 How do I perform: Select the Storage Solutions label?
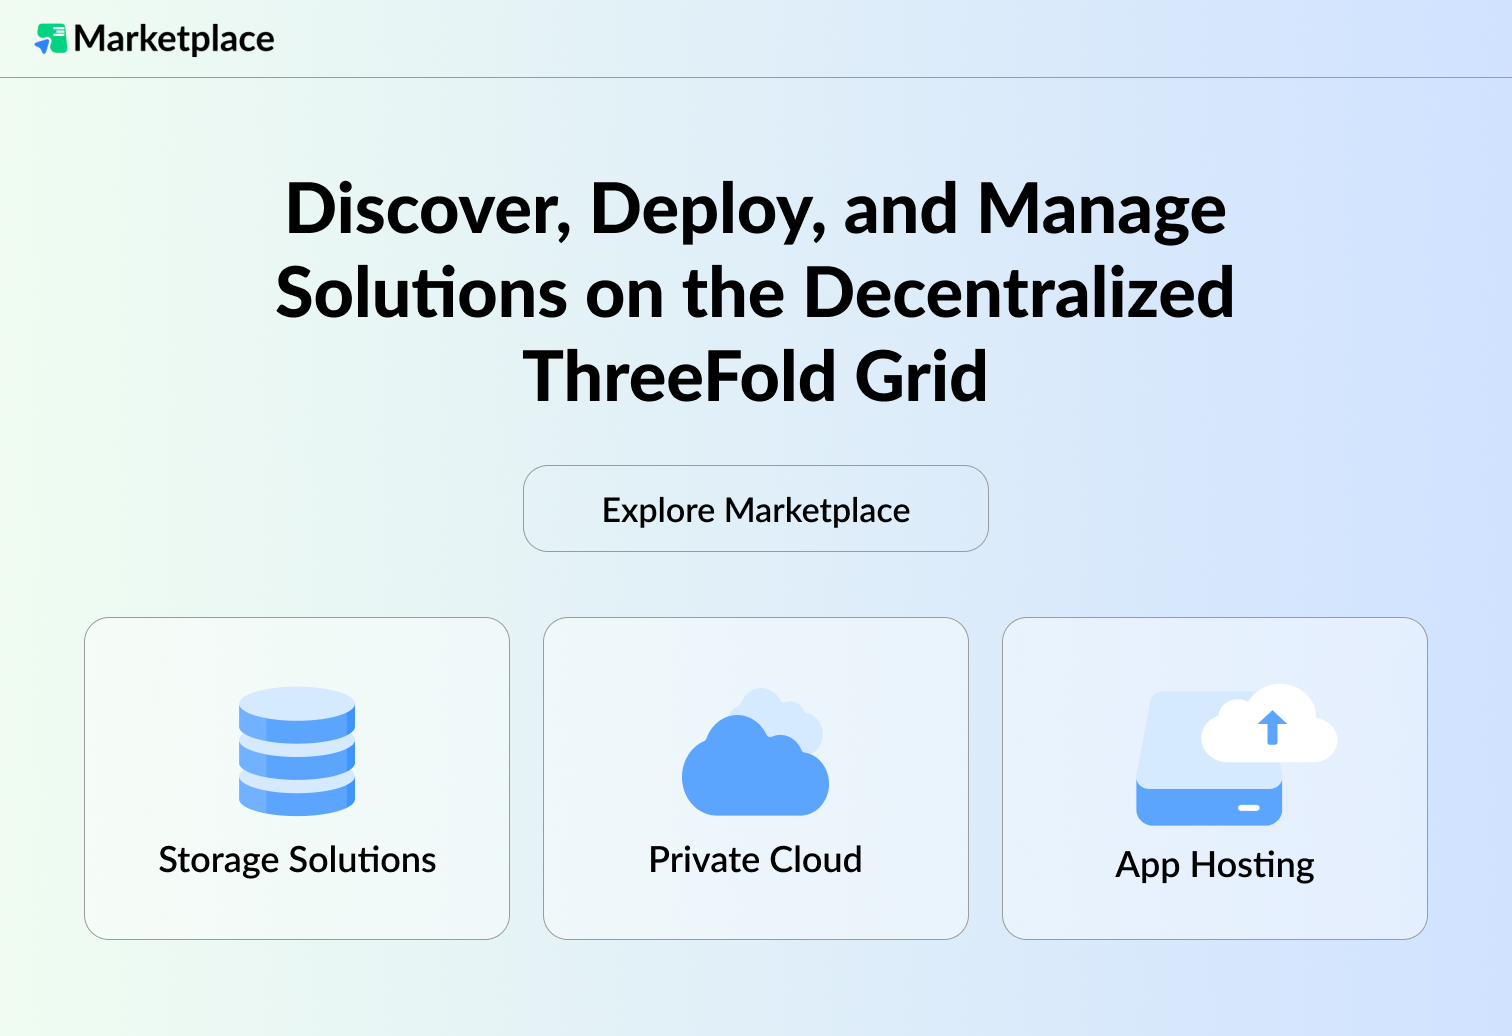(x=297, y=860)
